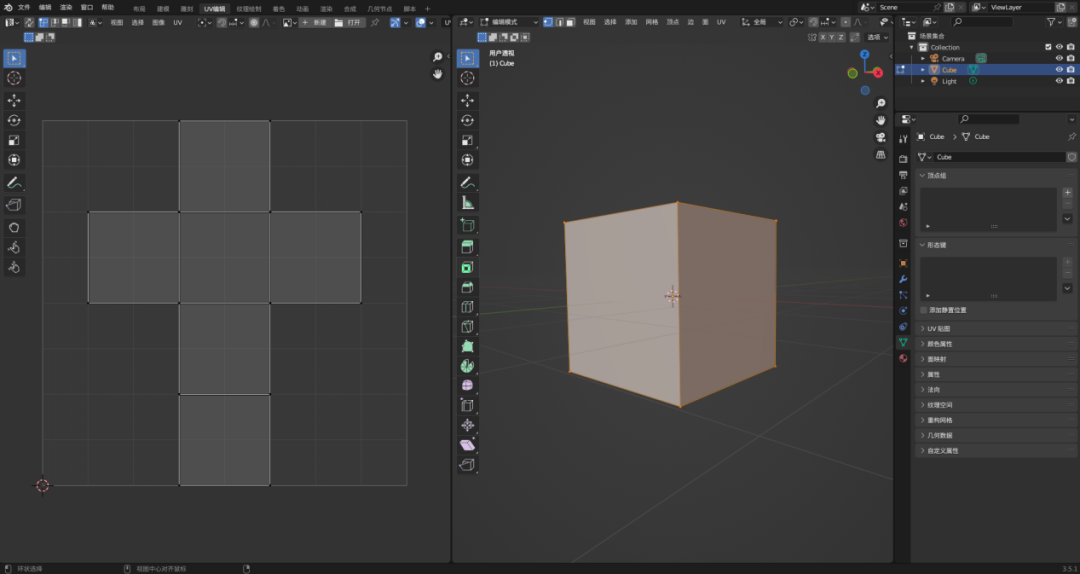Click the 新建 image button
1080x574 pixels.
[314, 22]
